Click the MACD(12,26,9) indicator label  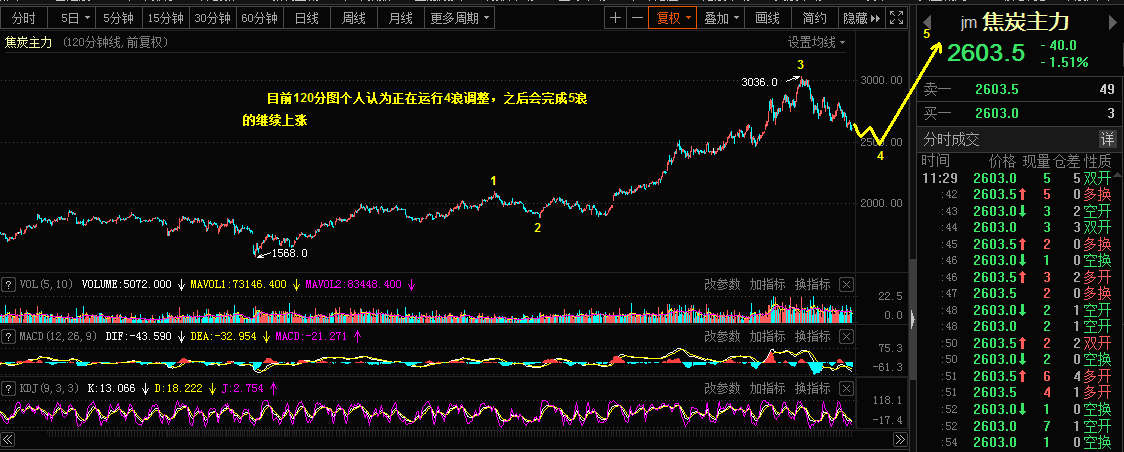click(59, 336)
